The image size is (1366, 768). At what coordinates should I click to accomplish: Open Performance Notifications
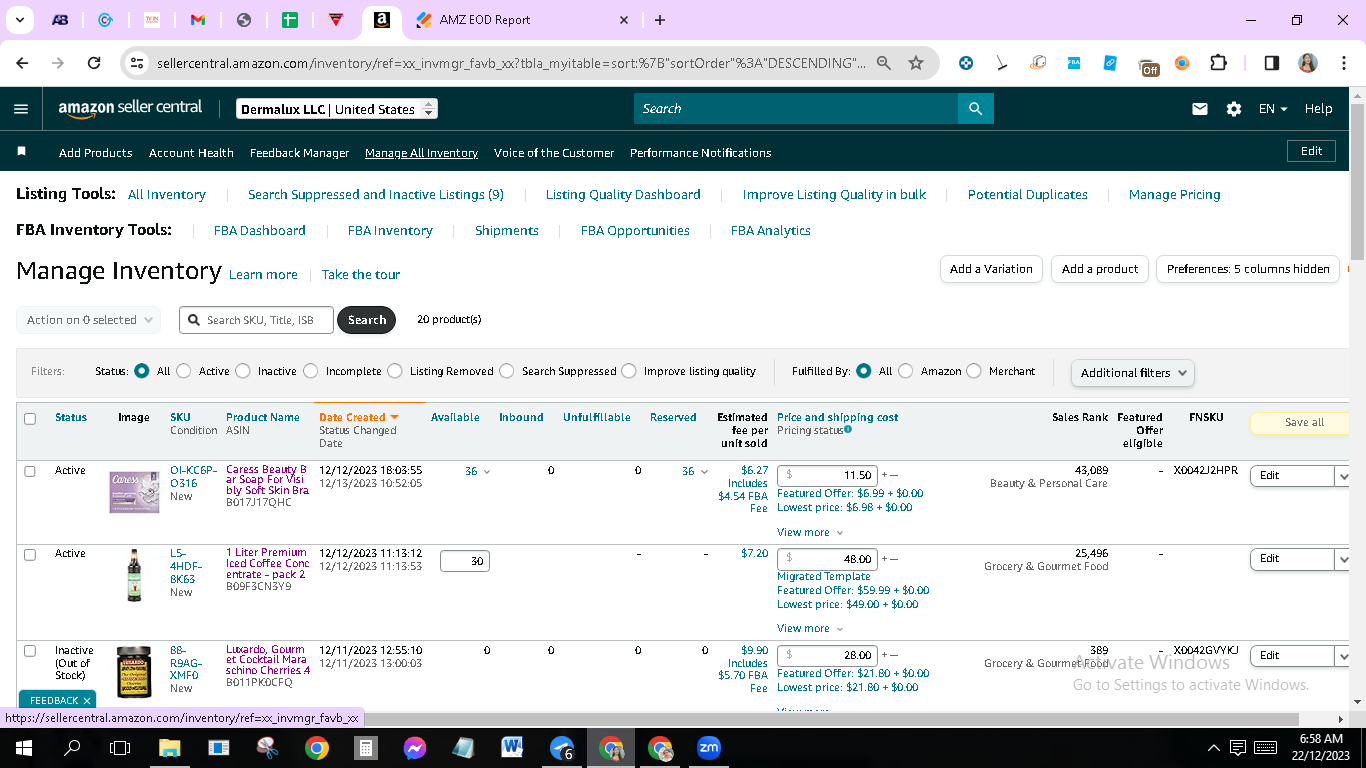[700, 153]
